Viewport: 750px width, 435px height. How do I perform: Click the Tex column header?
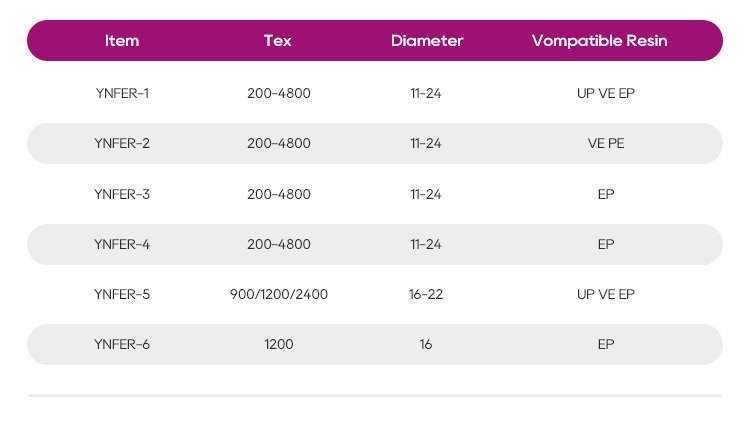pos(278,41)
